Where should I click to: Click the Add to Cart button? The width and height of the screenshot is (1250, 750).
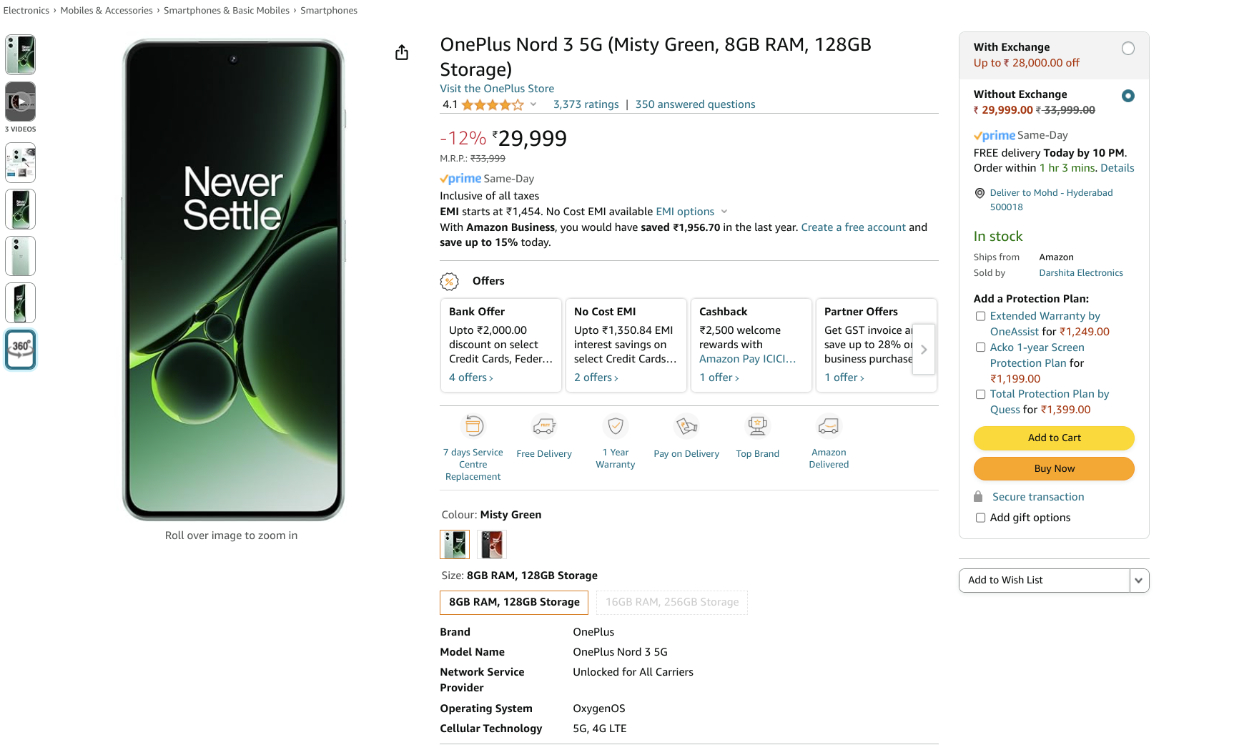1053,438
